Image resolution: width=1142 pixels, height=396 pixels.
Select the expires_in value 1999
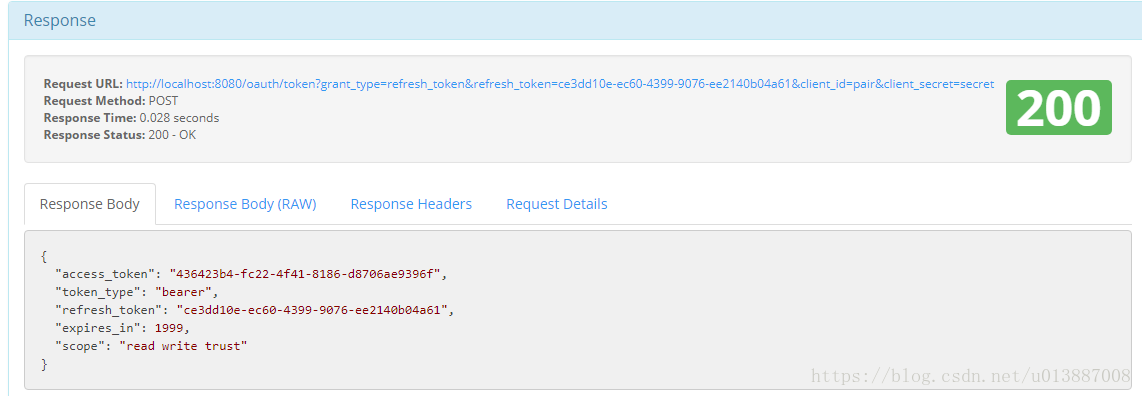pyautogui.click(x=170, y=328)
